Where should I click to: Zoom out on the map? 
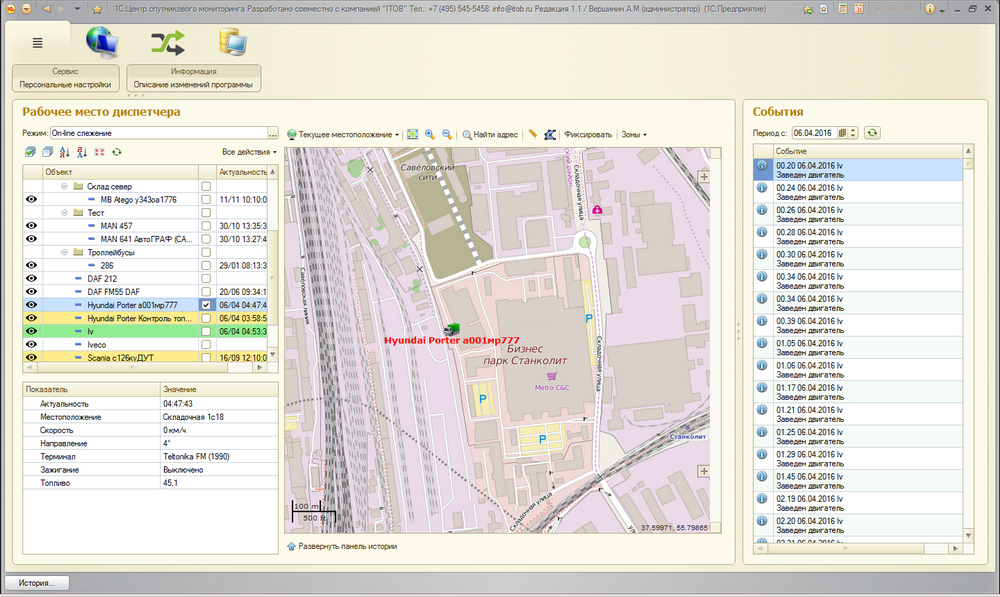(x=447, y=134)
